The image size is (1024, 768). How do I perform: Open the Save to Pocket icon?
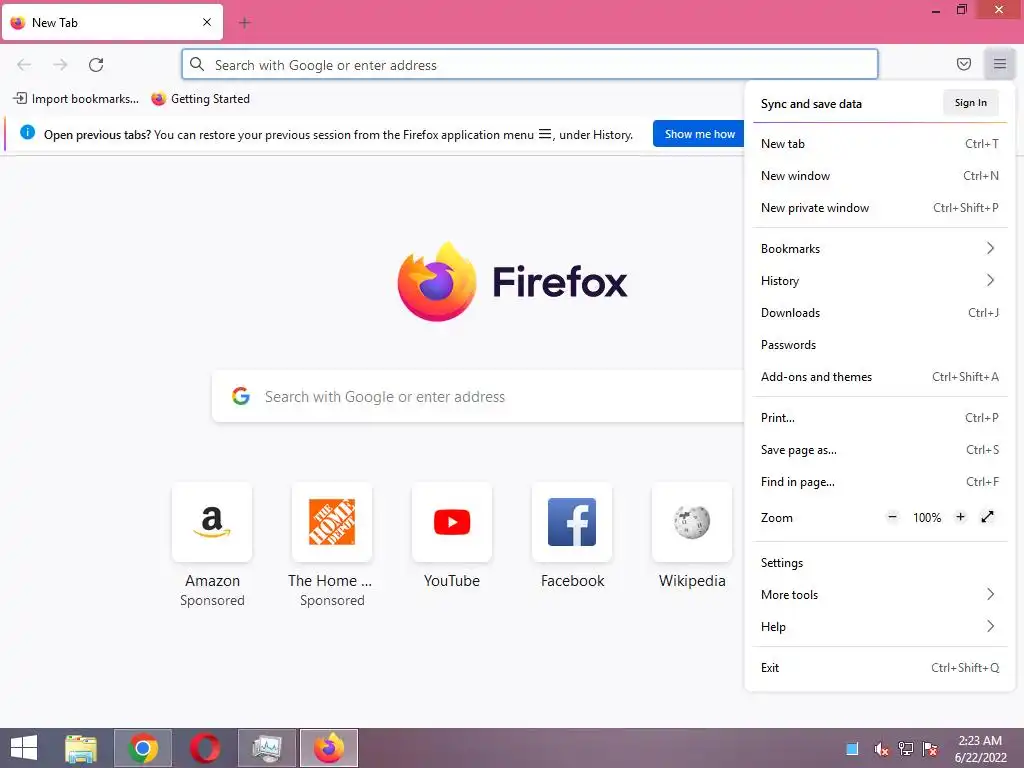coord(964,64)
